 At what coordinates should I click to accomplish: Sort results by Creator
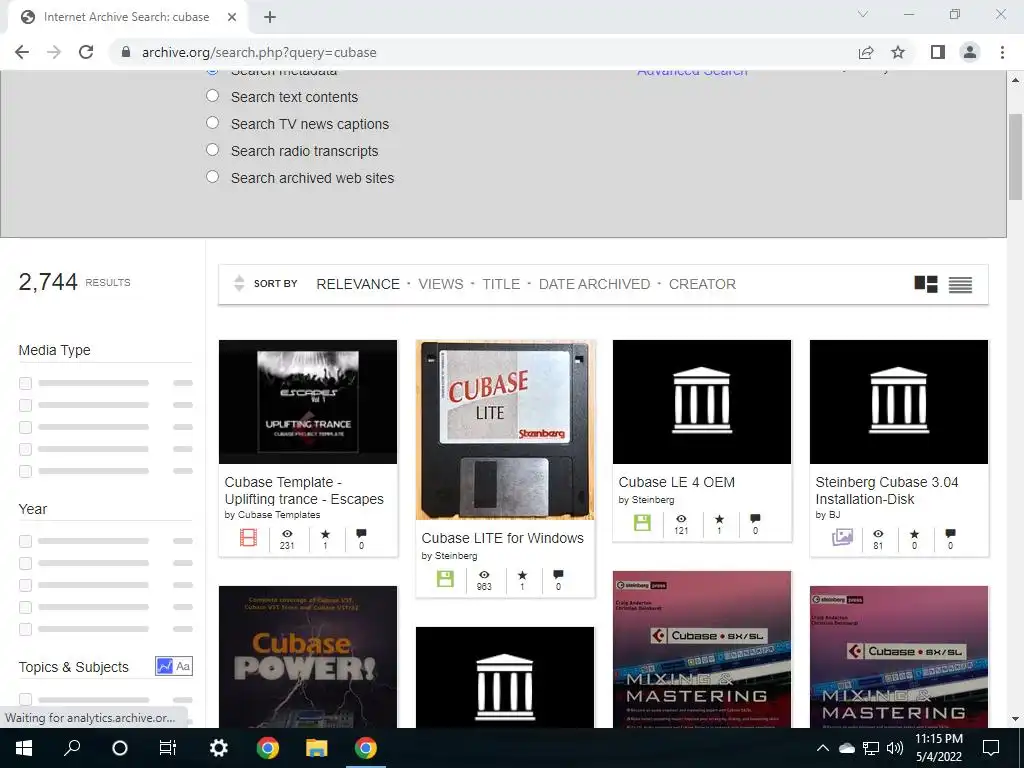click(702, 284)
